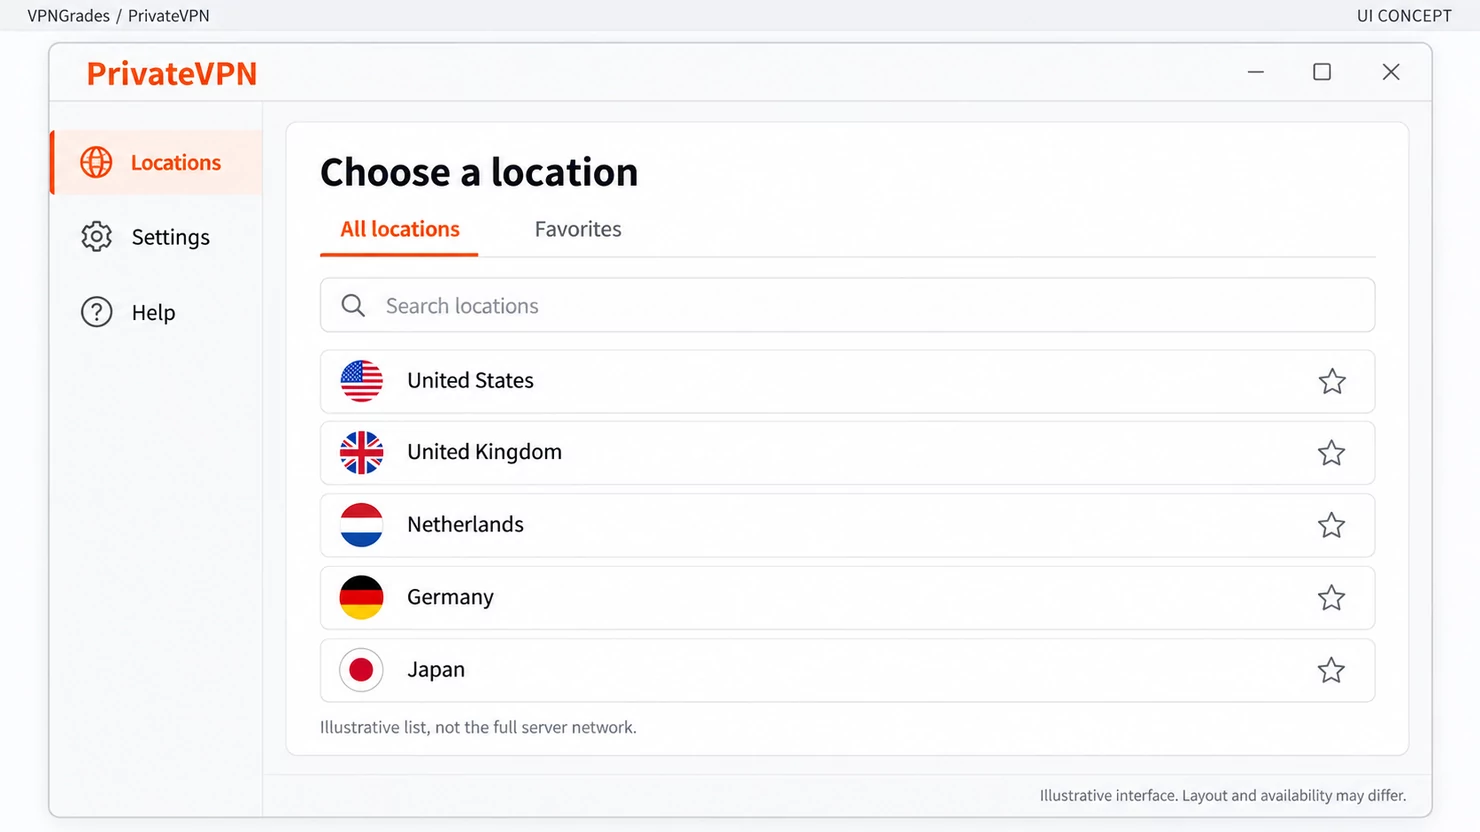
Task: Click the search magnifier icon
Action: [x=353, y=305]
